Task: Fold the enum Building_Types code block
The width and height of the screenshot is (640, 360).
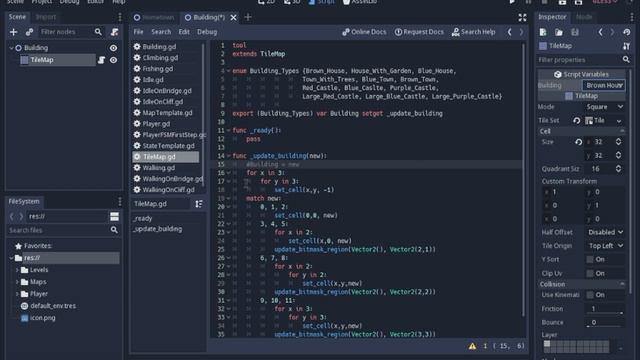Action: (x=228, y=71)
